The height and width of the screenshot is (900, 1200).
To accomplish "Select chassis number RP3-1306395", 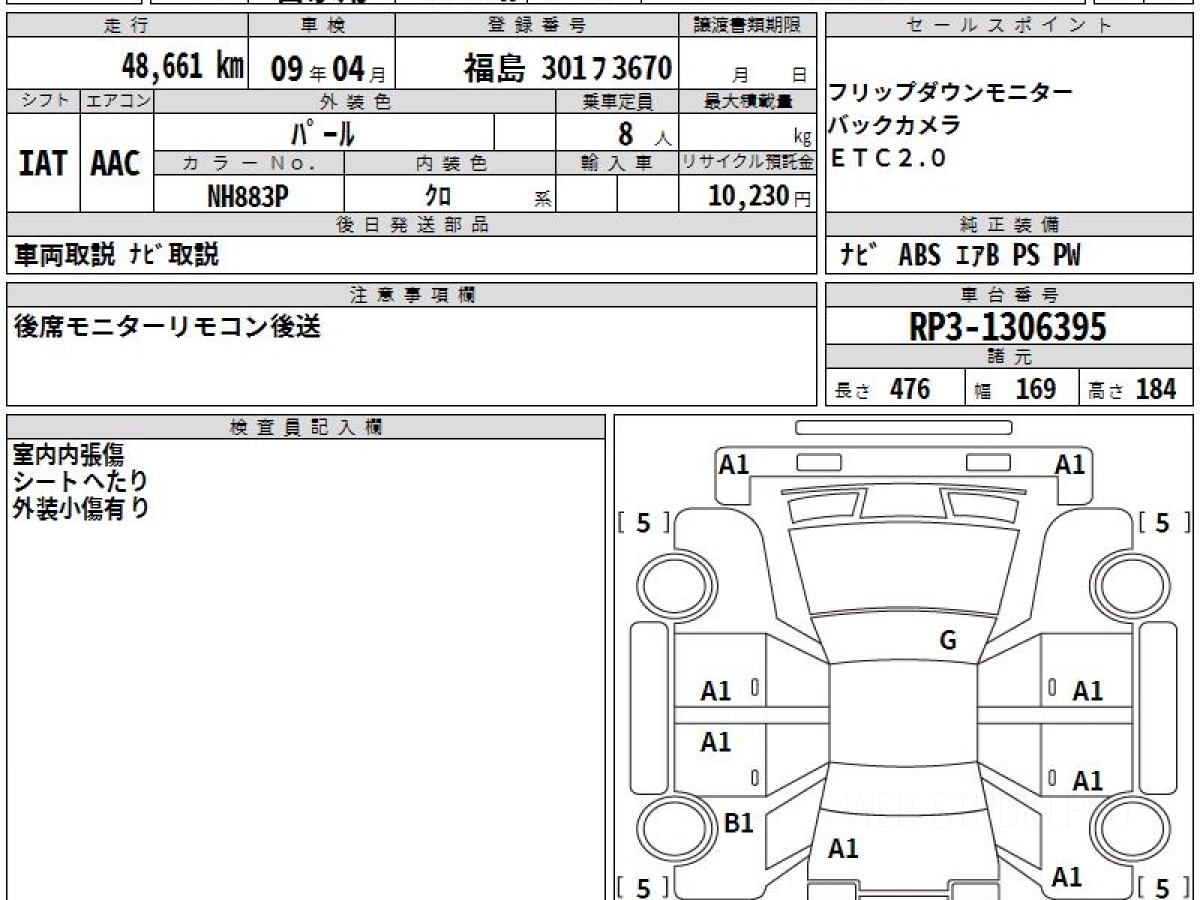I will click(1007, 327).
